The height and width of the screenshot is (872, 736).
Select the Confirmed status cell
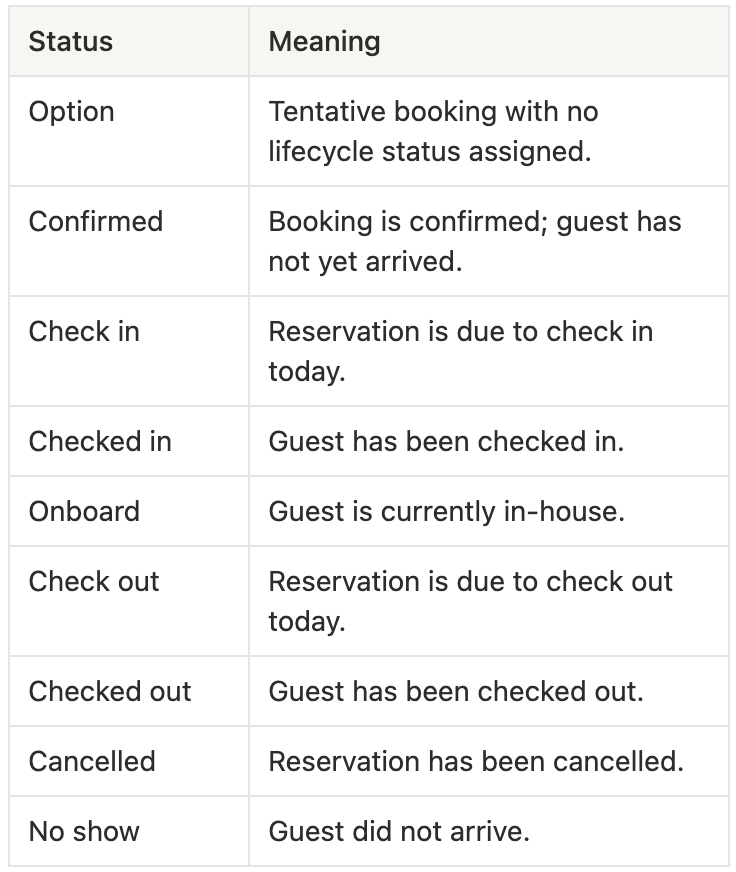point(129,241)
